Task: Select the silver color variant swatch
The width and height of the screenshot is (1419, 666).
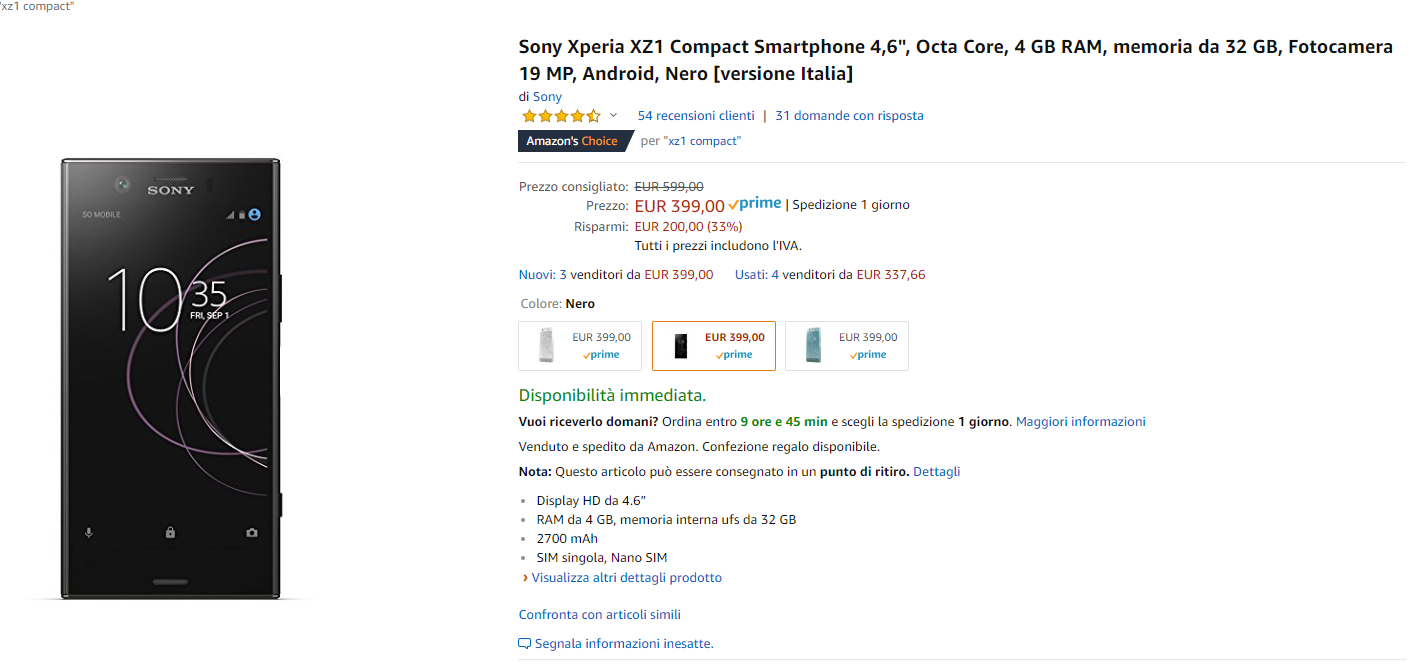Action: [580, 346]
